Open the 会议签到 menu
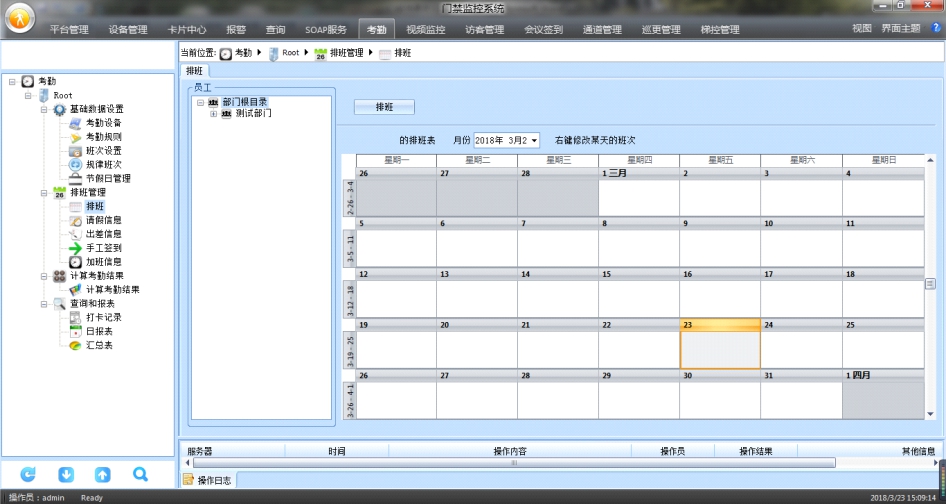 coord(544,29)
